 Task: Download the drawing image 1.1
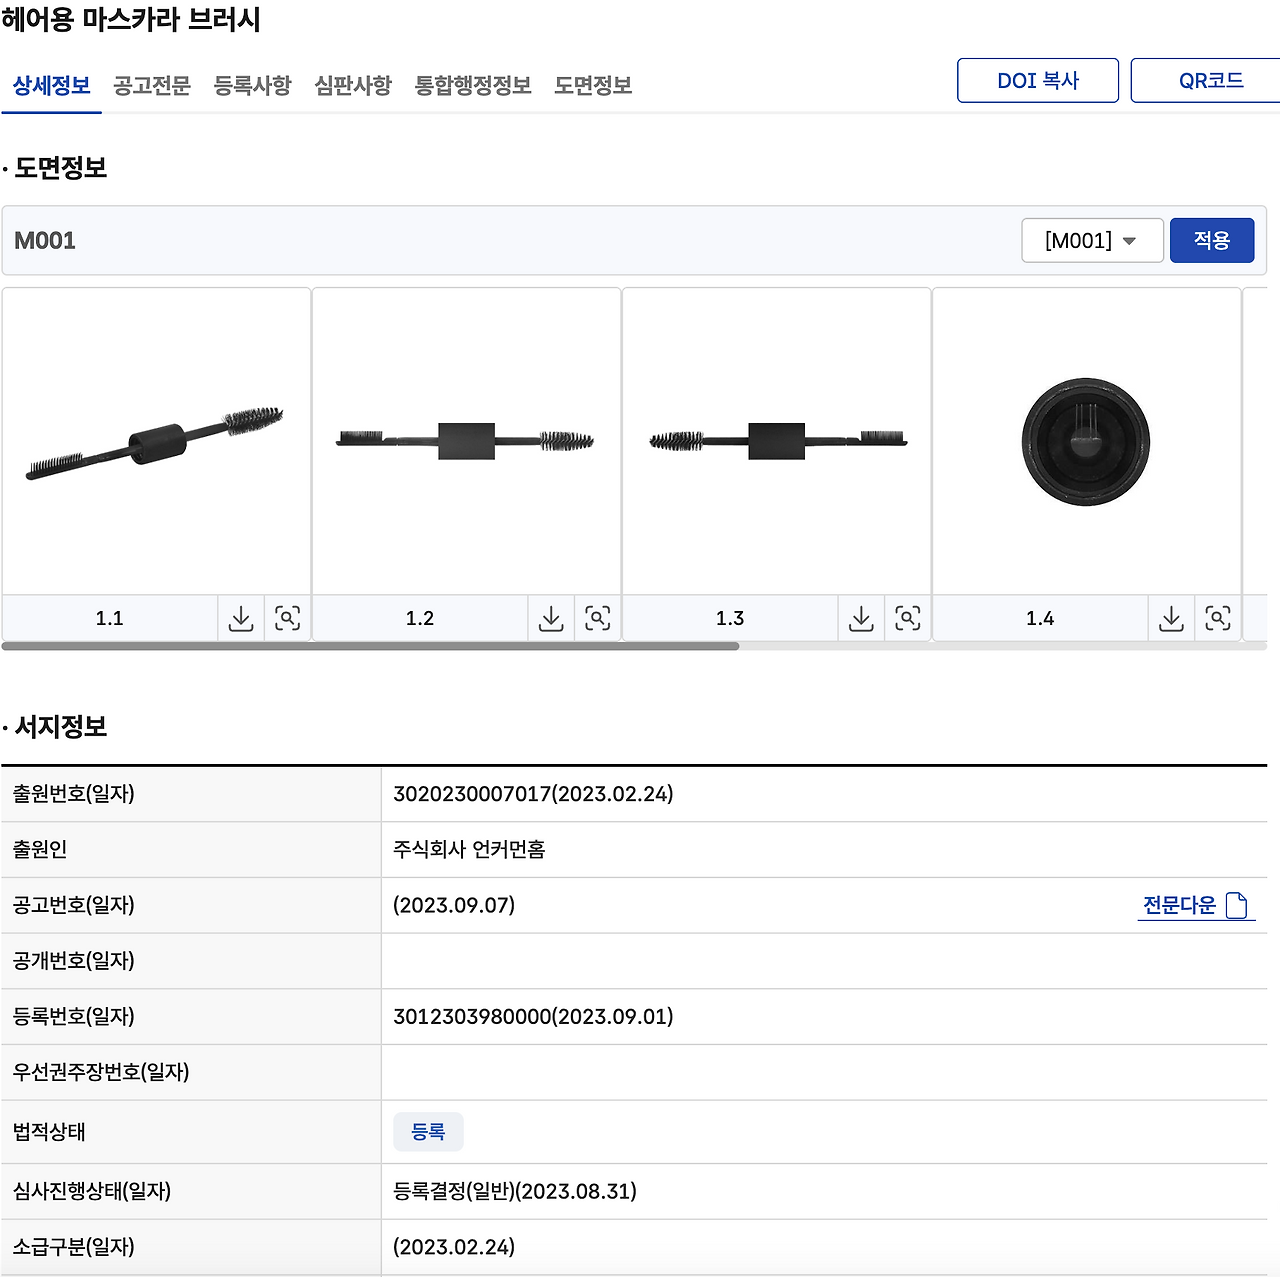(240, 618)
